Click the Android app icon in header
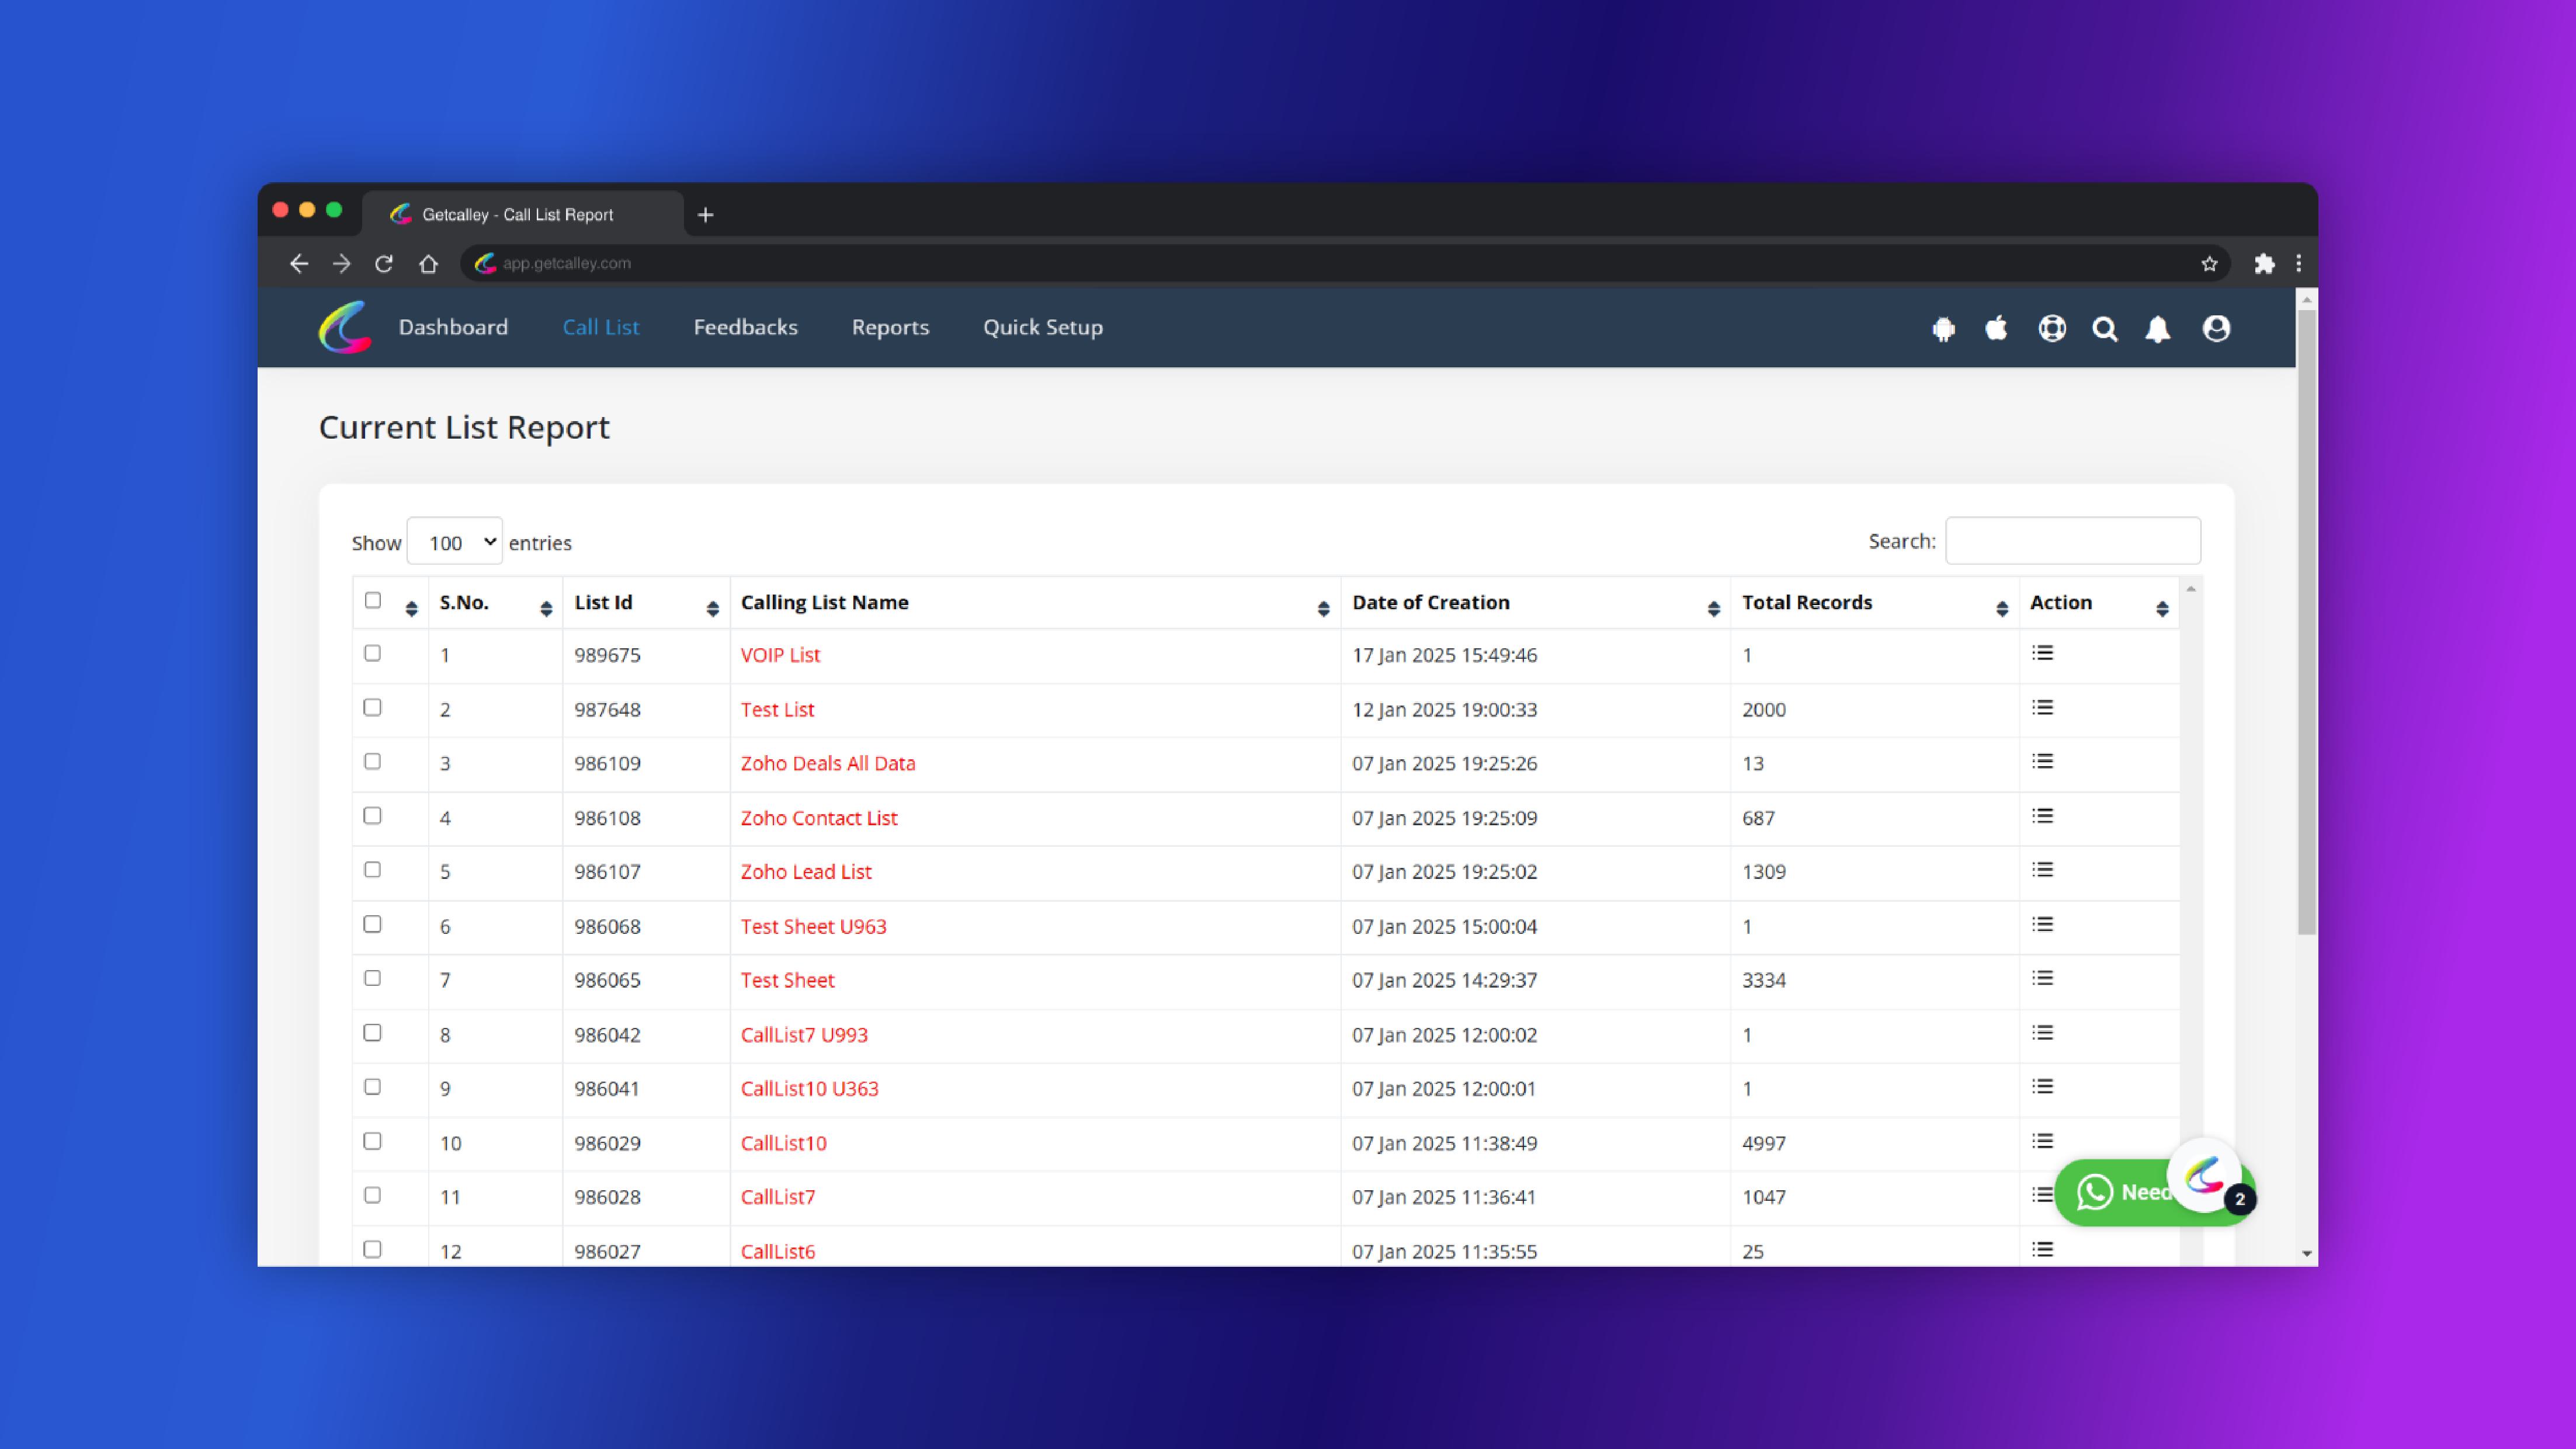The width and height of the screenshot is (2576, 1449). point(1943,328)
